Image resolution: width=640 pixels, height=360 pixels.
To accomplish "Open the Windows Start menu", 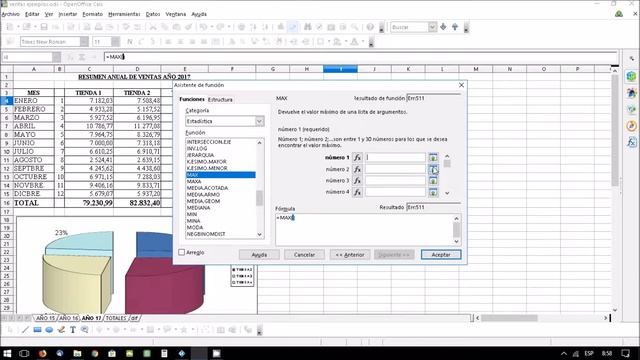I will tap(7, 353).
